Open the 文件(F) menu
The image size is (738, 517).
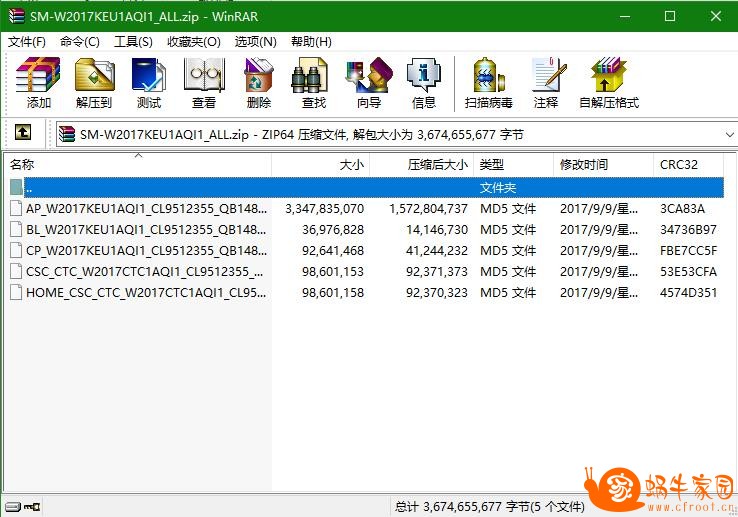pos(26,42)
